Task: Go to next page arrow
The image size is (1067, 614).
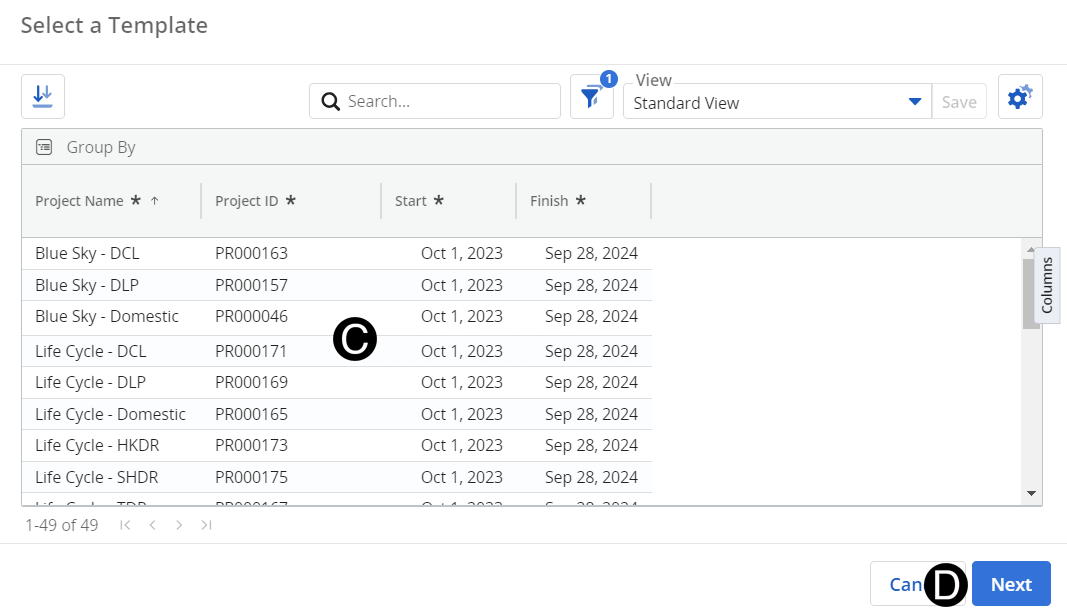Action: pyautogui.click(x=179, y=525)
